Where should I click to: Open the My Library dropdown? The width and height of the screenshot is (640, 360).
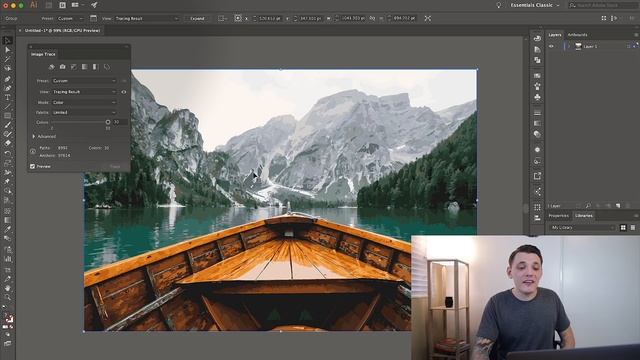coord(582,227)
